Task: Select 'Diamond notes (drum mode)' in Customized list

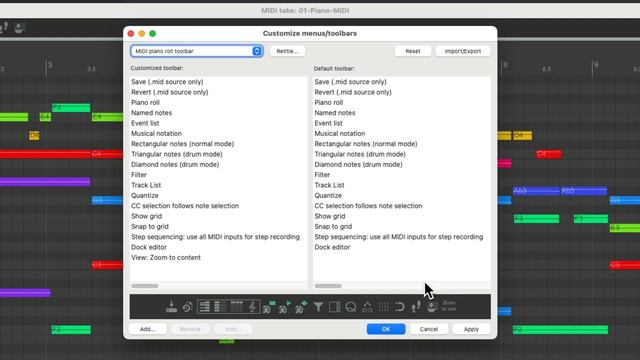Action: click(x=175, y=164)
